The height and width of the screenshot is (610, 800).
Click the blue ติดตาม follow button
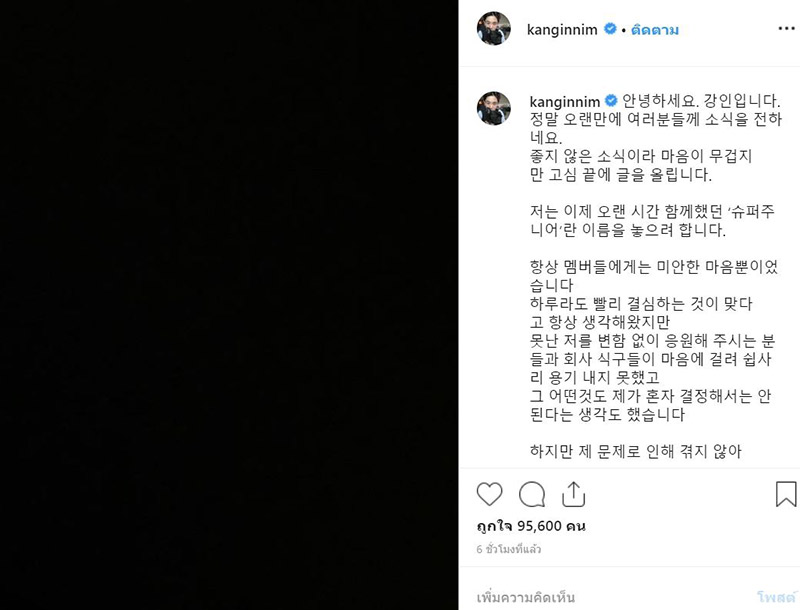pyautogui.click(x=655, y=30)
